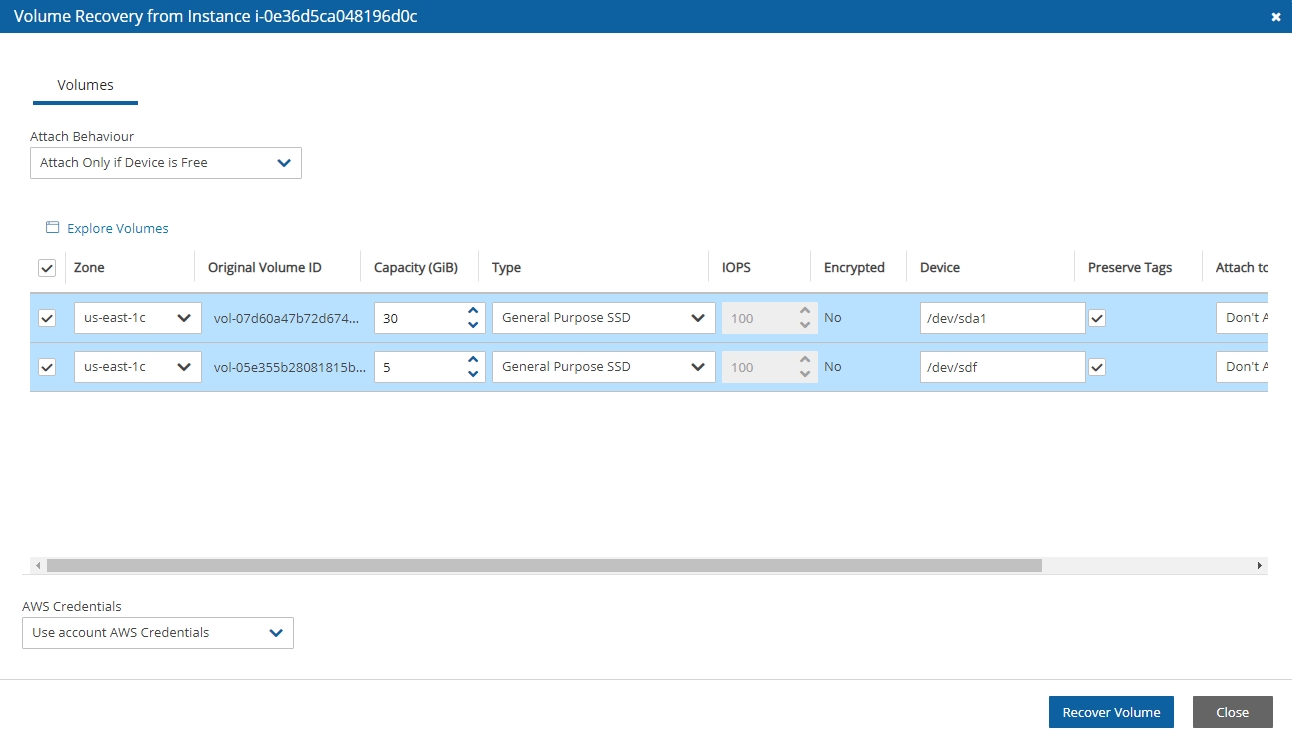The height and width of the screenshot is (743, 1292).
Task: Click the Explore Volumes window icon
Action: [x=52, y=228]
